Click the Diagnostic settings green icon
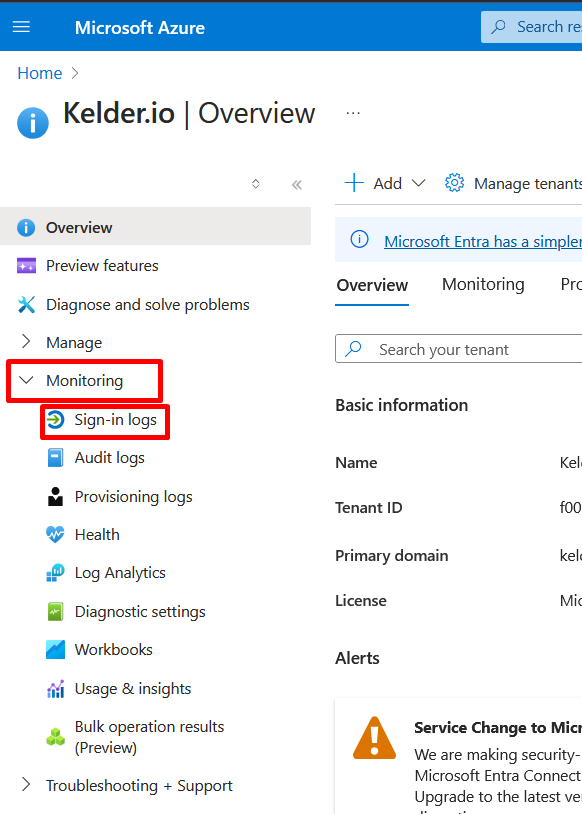This screenshot has height=814, width=582. coord(56,612)
